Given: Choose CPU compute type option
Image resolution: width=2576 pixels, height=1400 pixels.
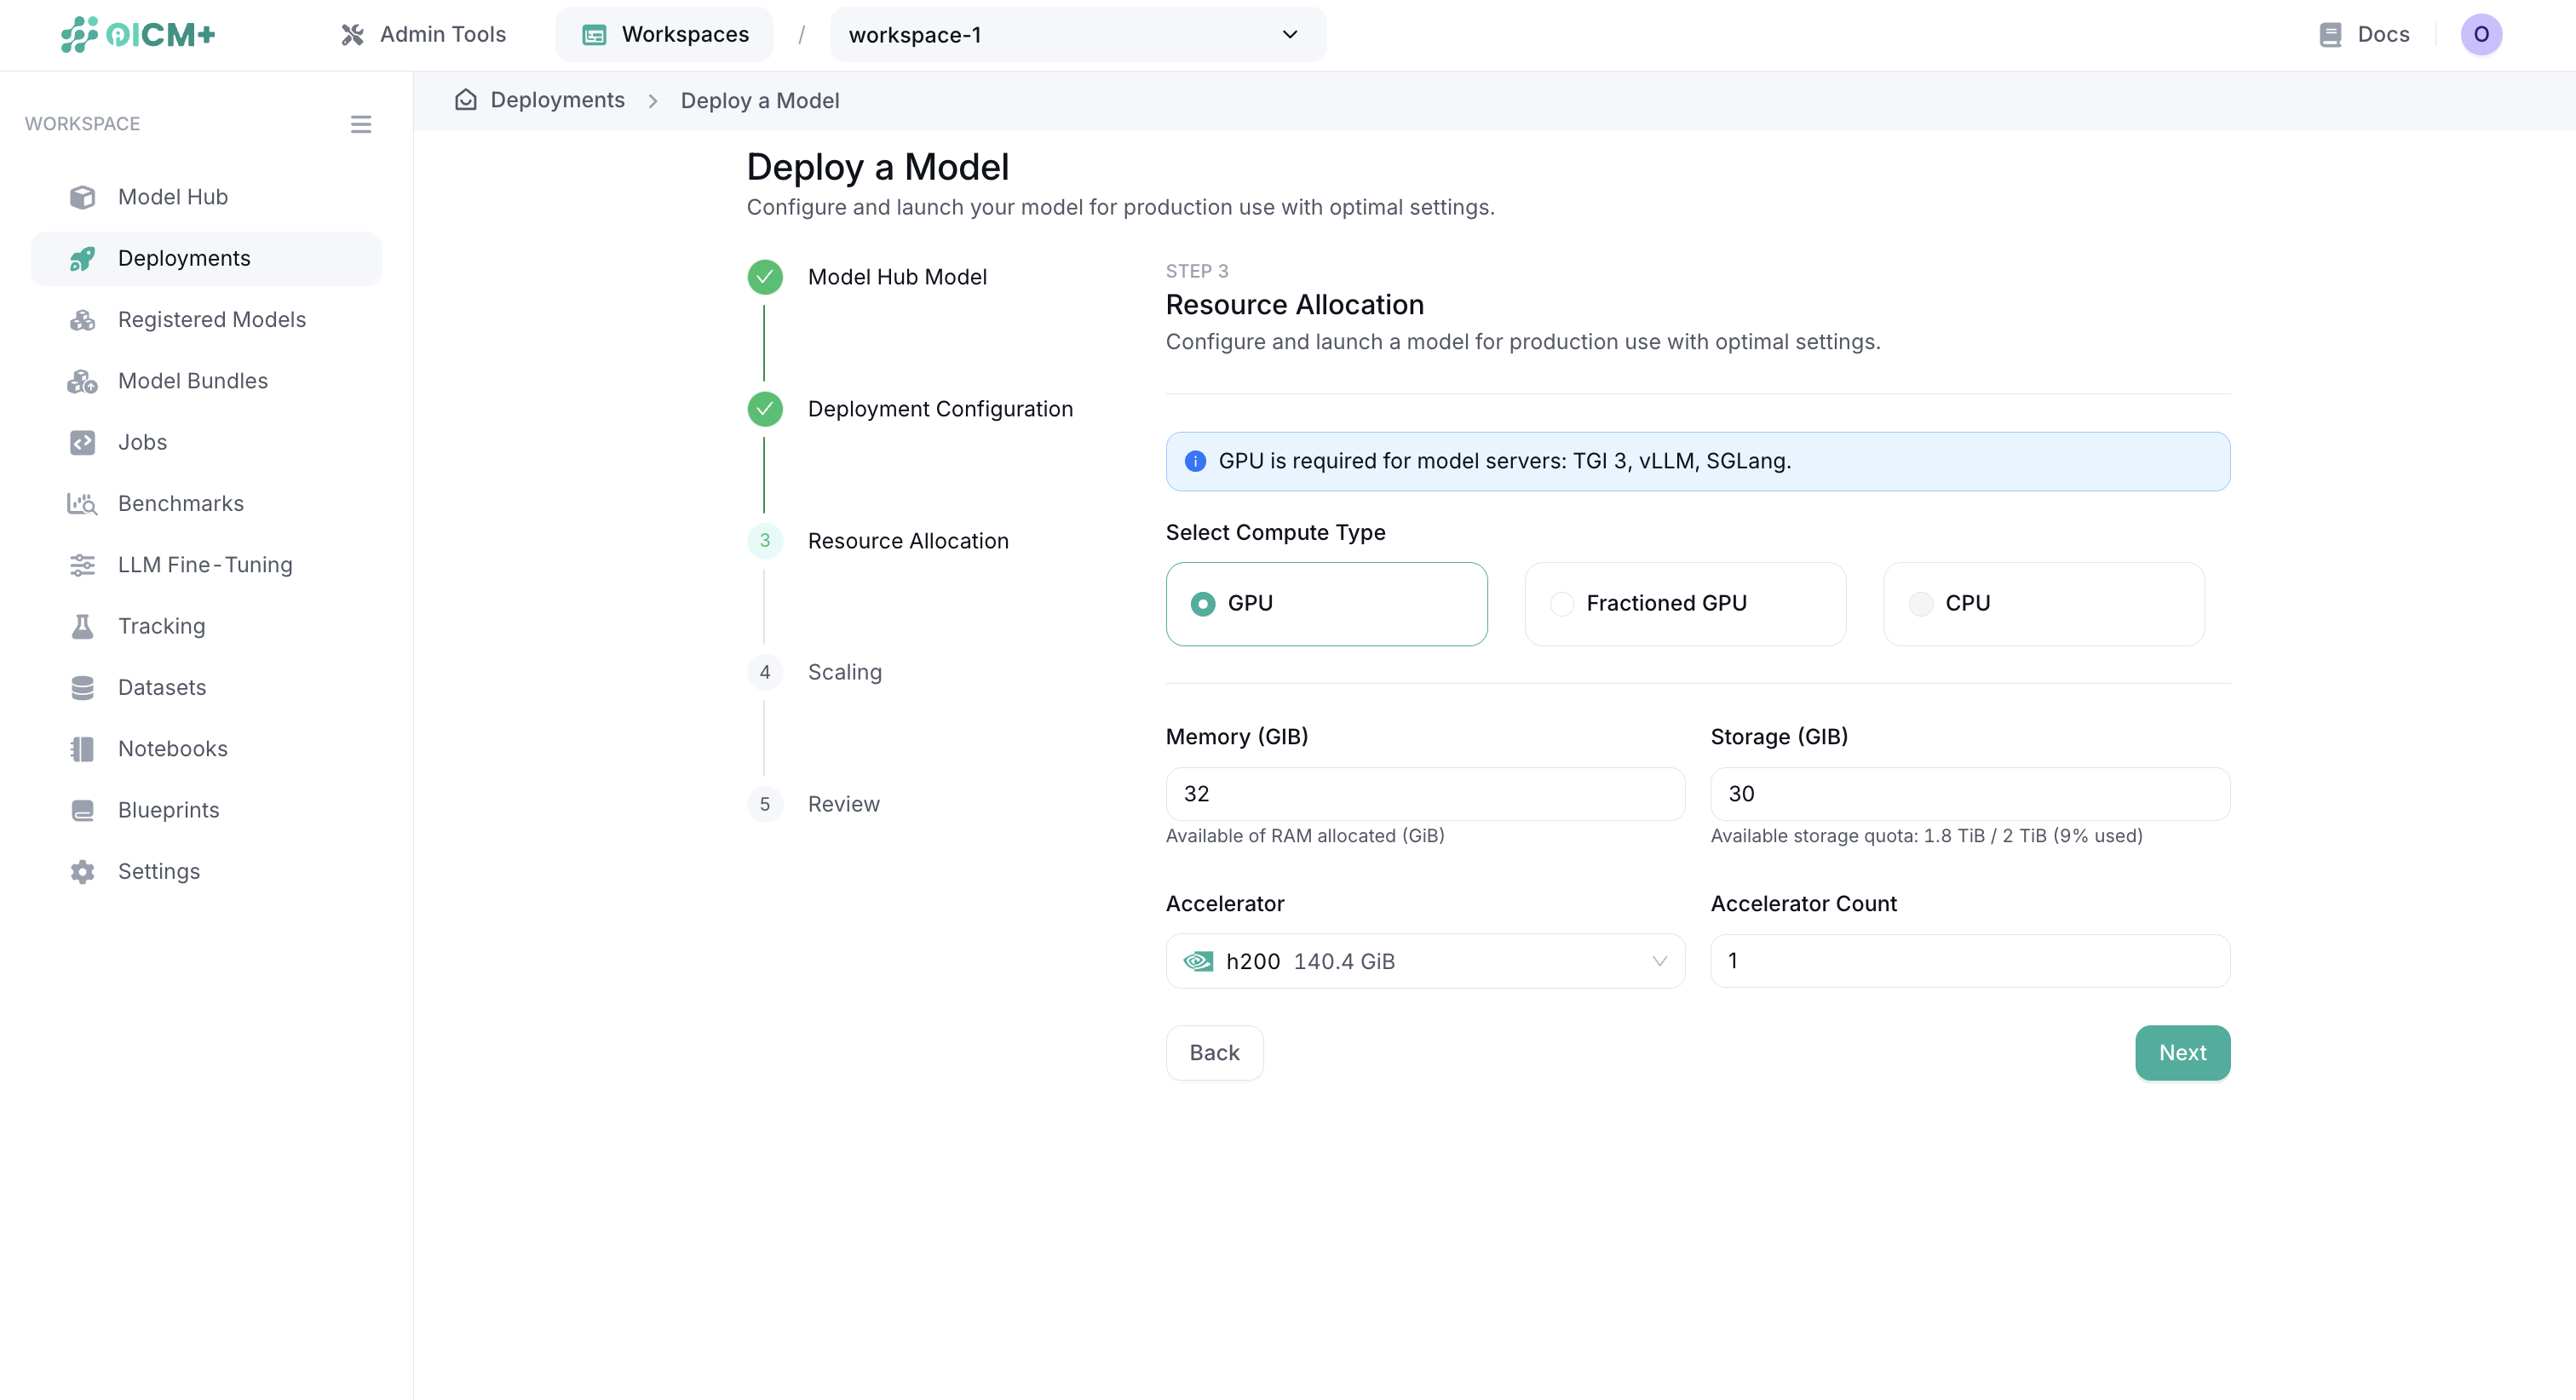Looking at the screenshot, I should coord(2043,603).
